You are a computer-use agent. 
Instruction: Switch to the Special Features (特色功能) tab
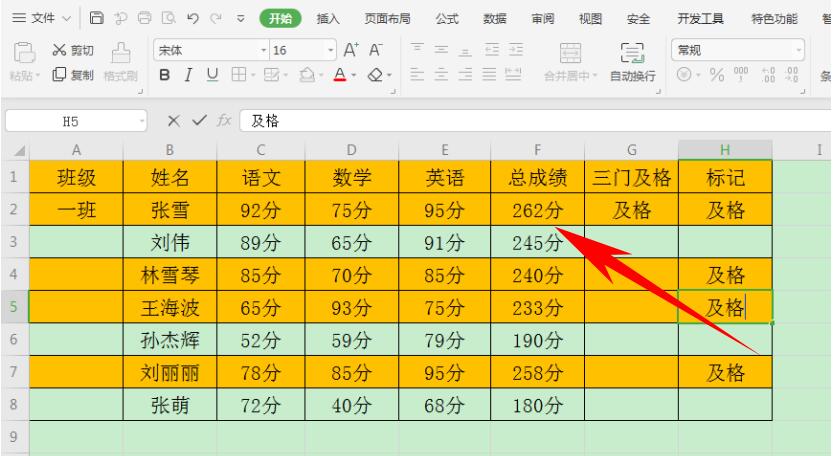(774, 19)
